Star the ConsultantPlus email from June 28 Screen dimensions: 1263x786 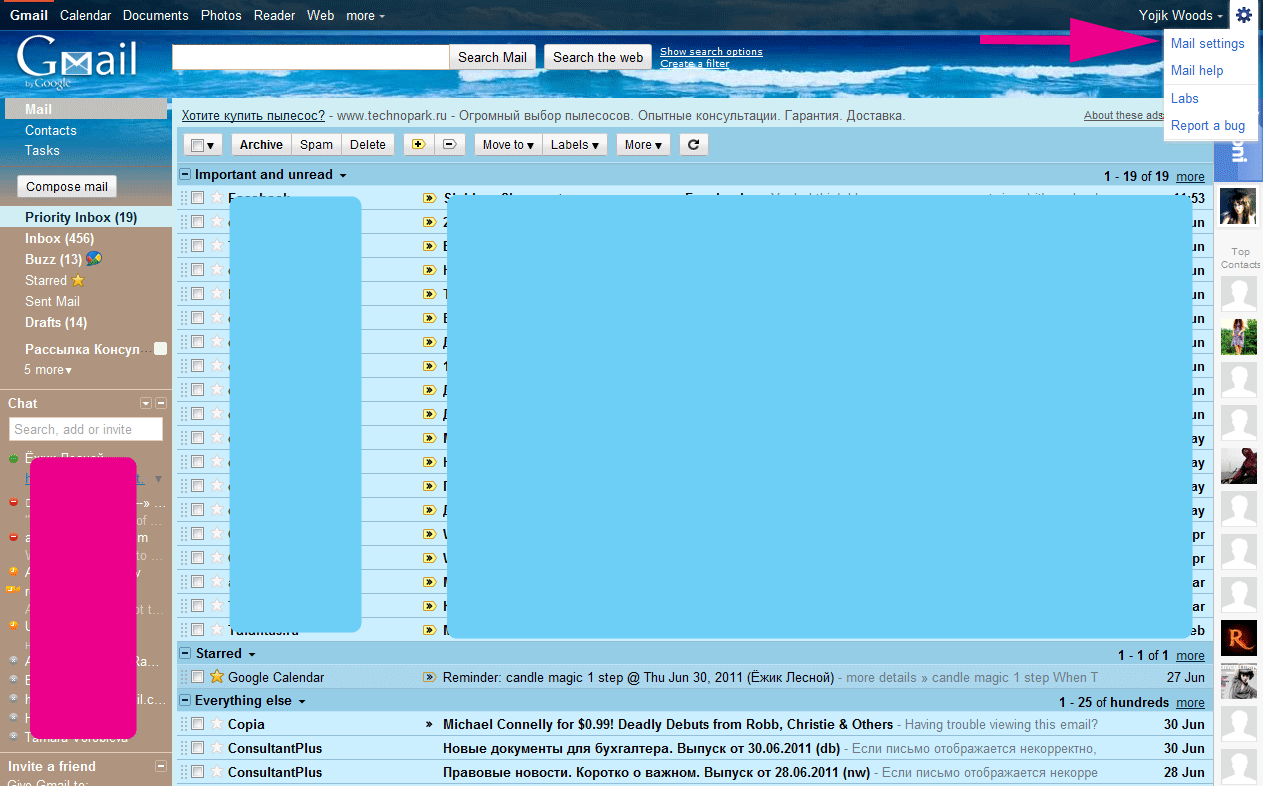pos(216,771)
